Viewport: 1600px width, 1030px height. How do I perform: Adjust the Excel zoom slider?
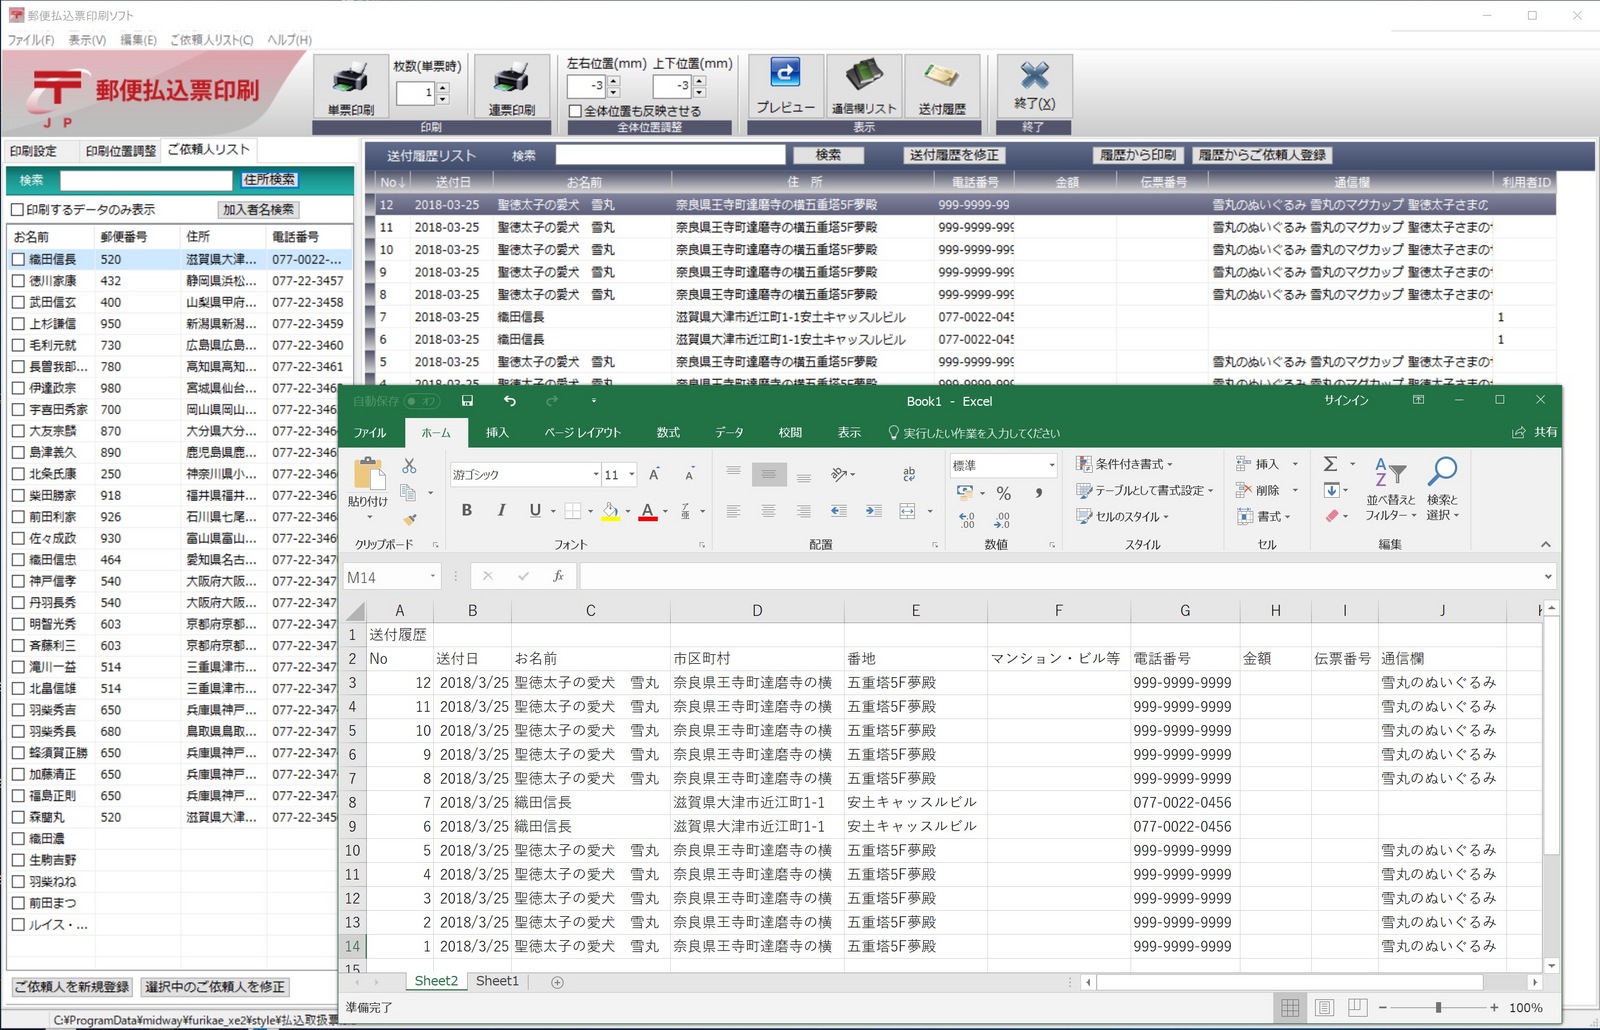coord(1438,1007)
